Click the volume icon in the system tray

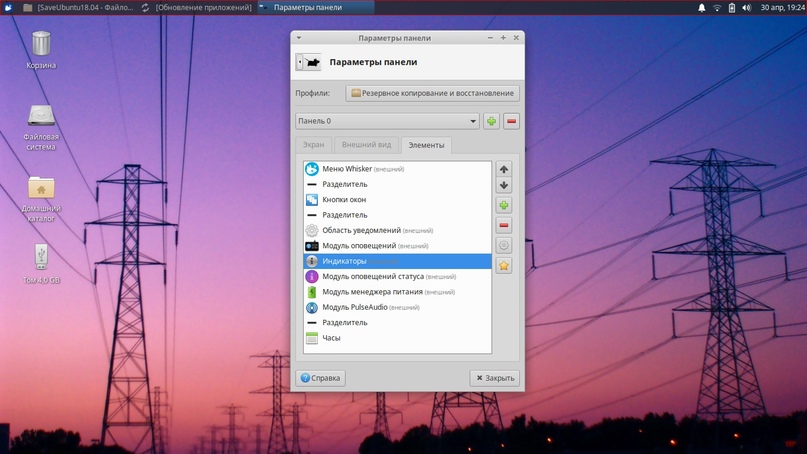click(746, 7)
